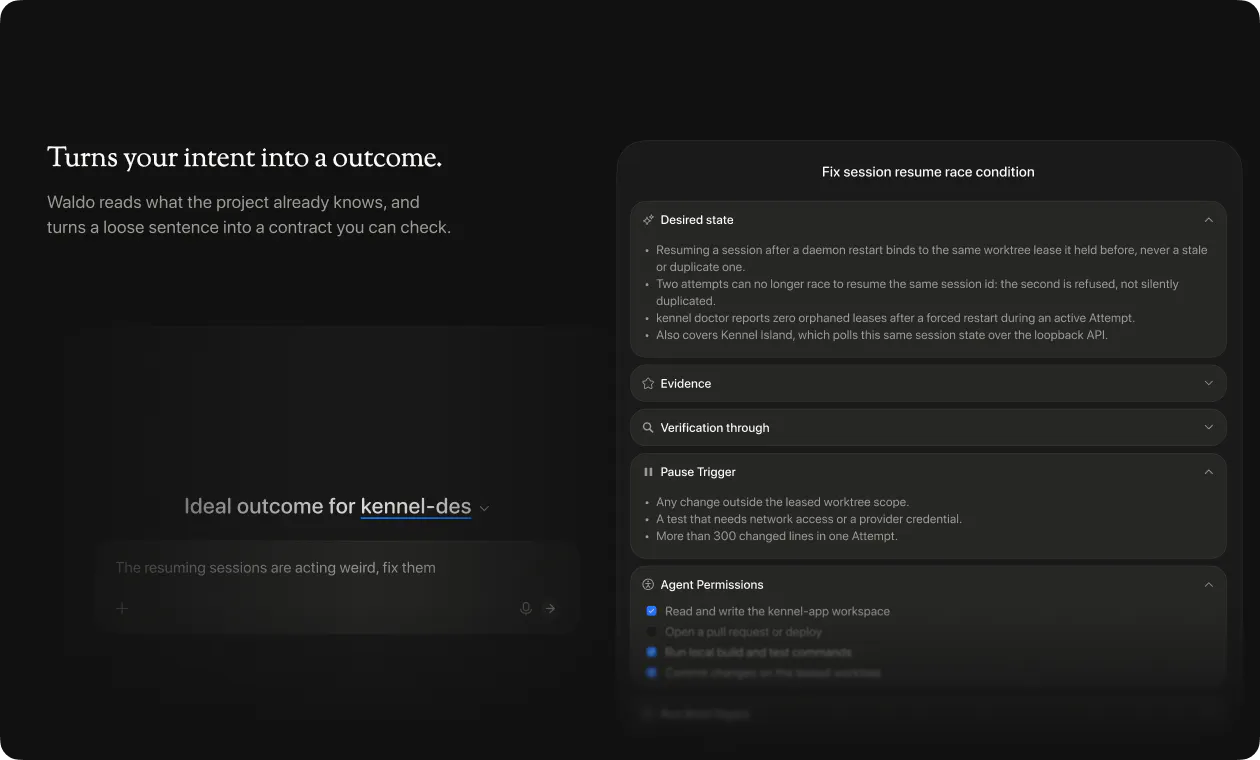This screenshot has height=760, width=1260.
Task: Click the pause icon beside Pause Trigger
Action: [648, 472]
